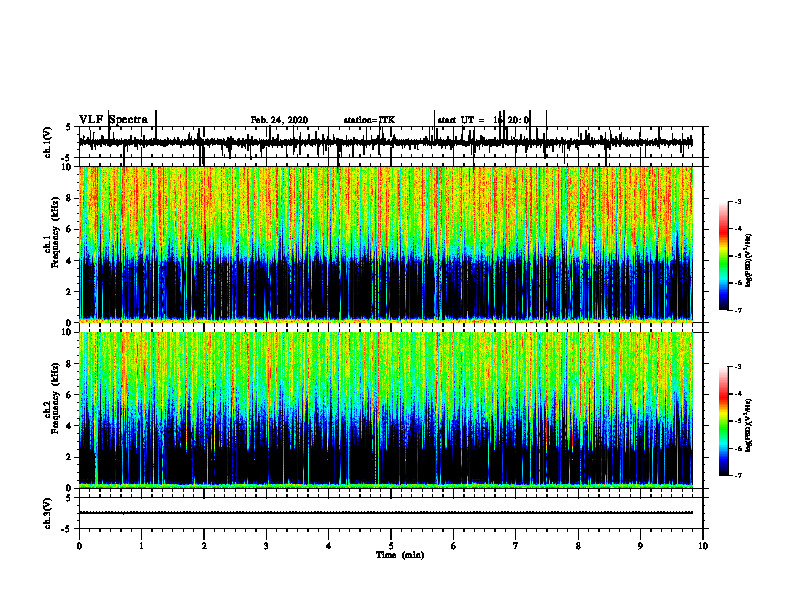Image resolution: width=792 pixels, height=612 pixels.
Task: Click the ch.1 'Frequency (kHz)' axis label
Action: (x=55, y=233)
